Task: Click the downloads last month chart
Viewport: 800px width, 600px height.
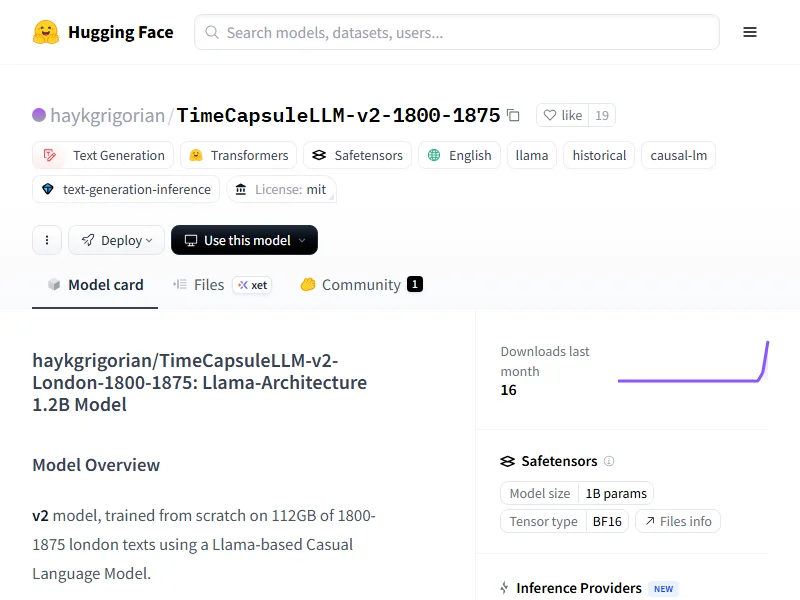Action: [692, 363]
